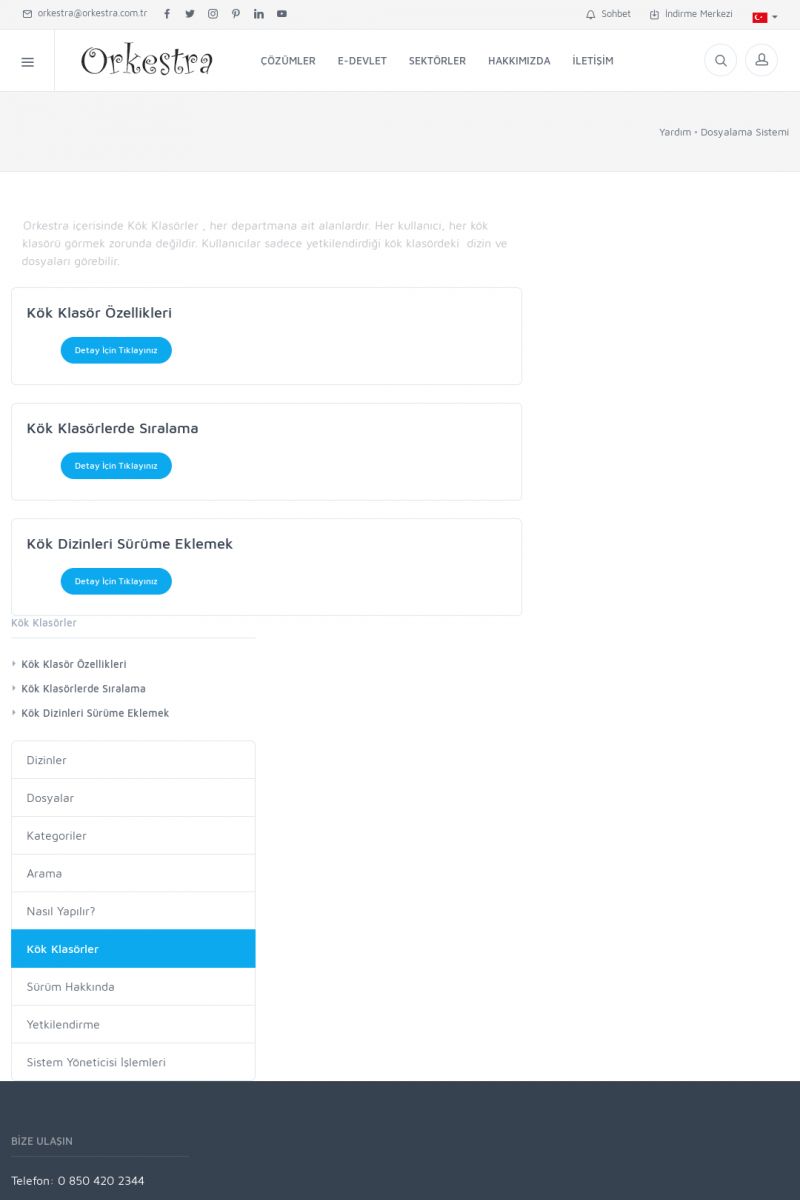The width and height of the screenshot is (800, 1200).
Task: Open the Twitter social icon
Action: click(190, 14)
